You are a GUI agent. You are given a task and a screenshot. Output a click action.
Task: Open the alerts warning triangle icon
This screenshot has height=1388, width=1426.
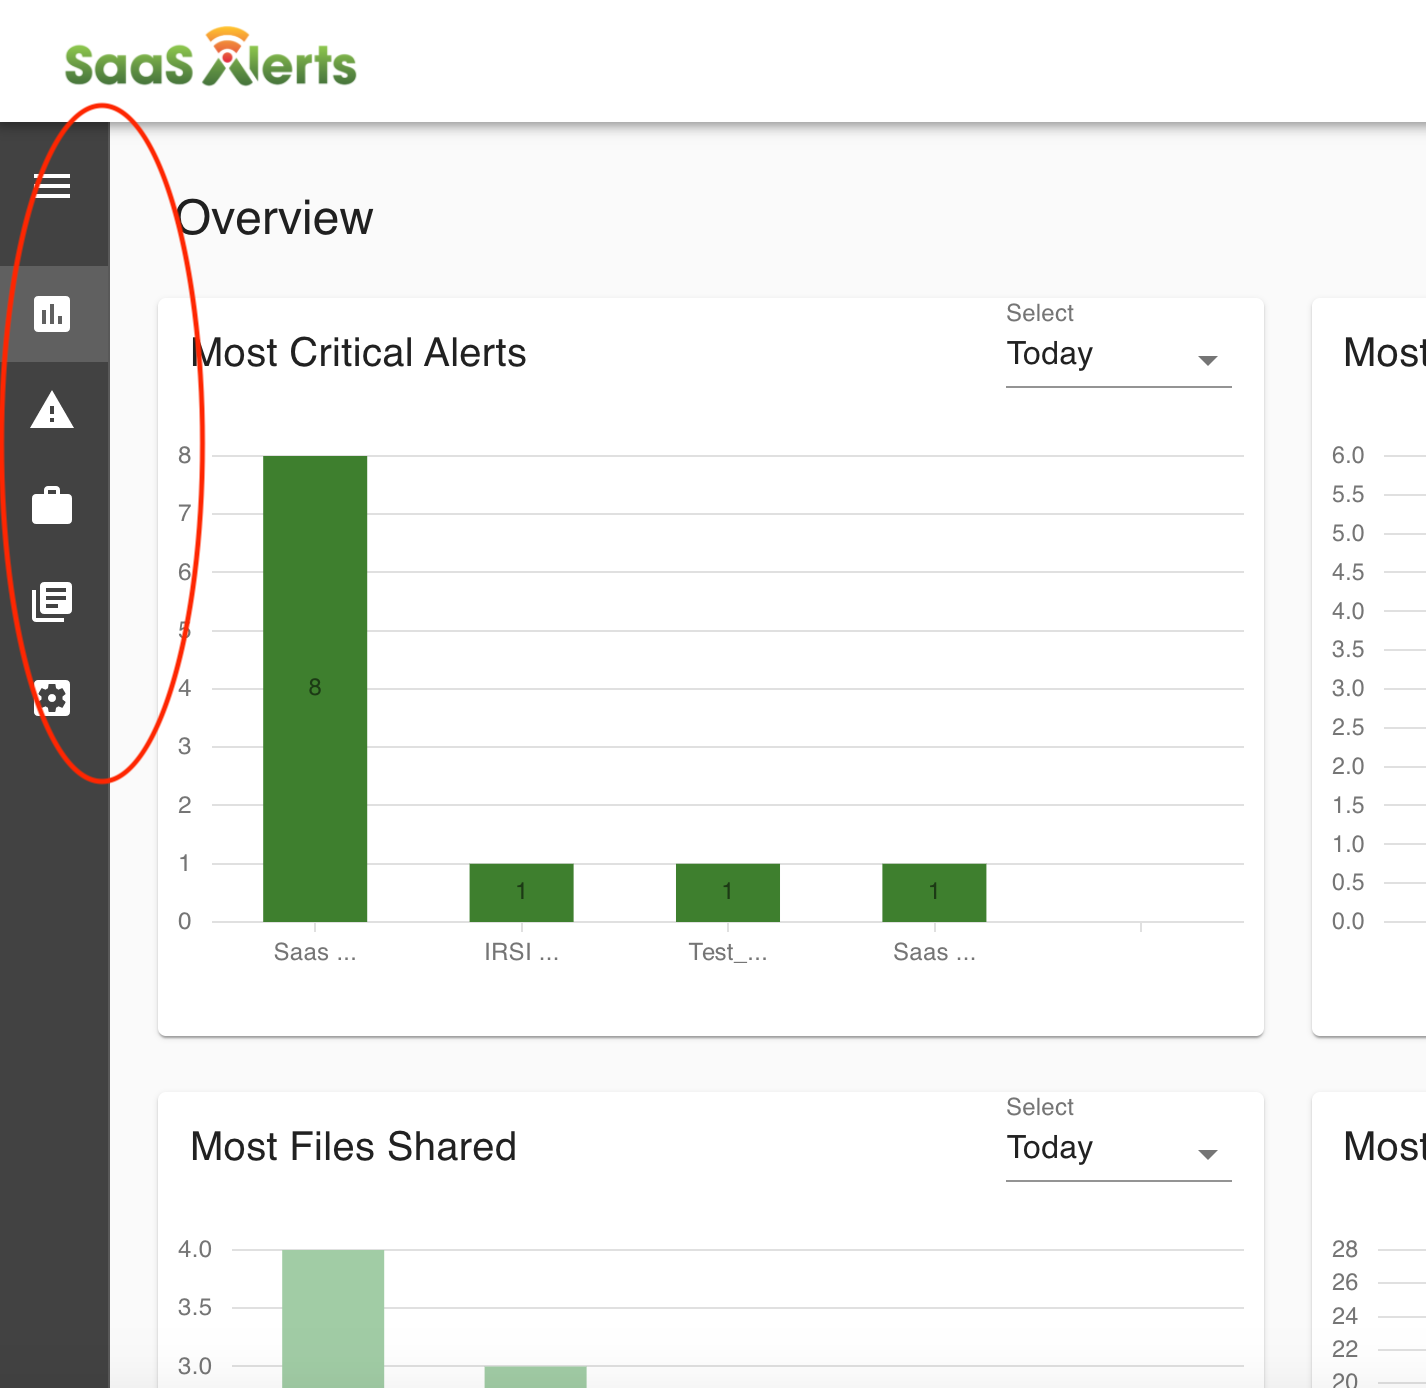52,410
